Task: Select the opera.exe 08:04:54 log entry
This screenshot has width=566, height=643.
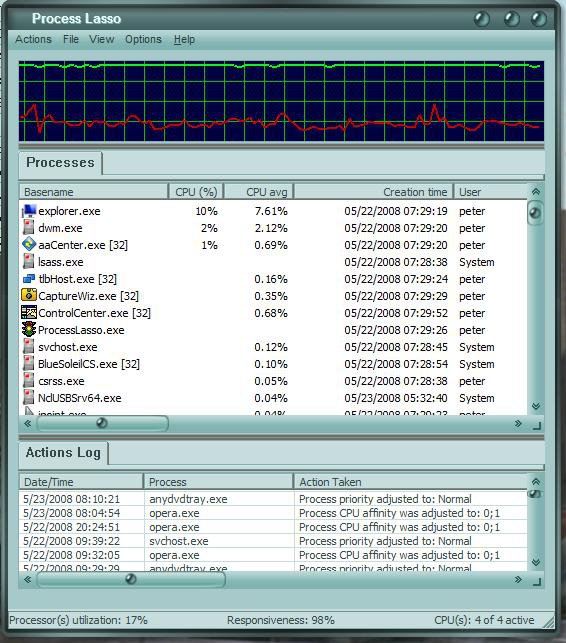Action: point(273,513)
